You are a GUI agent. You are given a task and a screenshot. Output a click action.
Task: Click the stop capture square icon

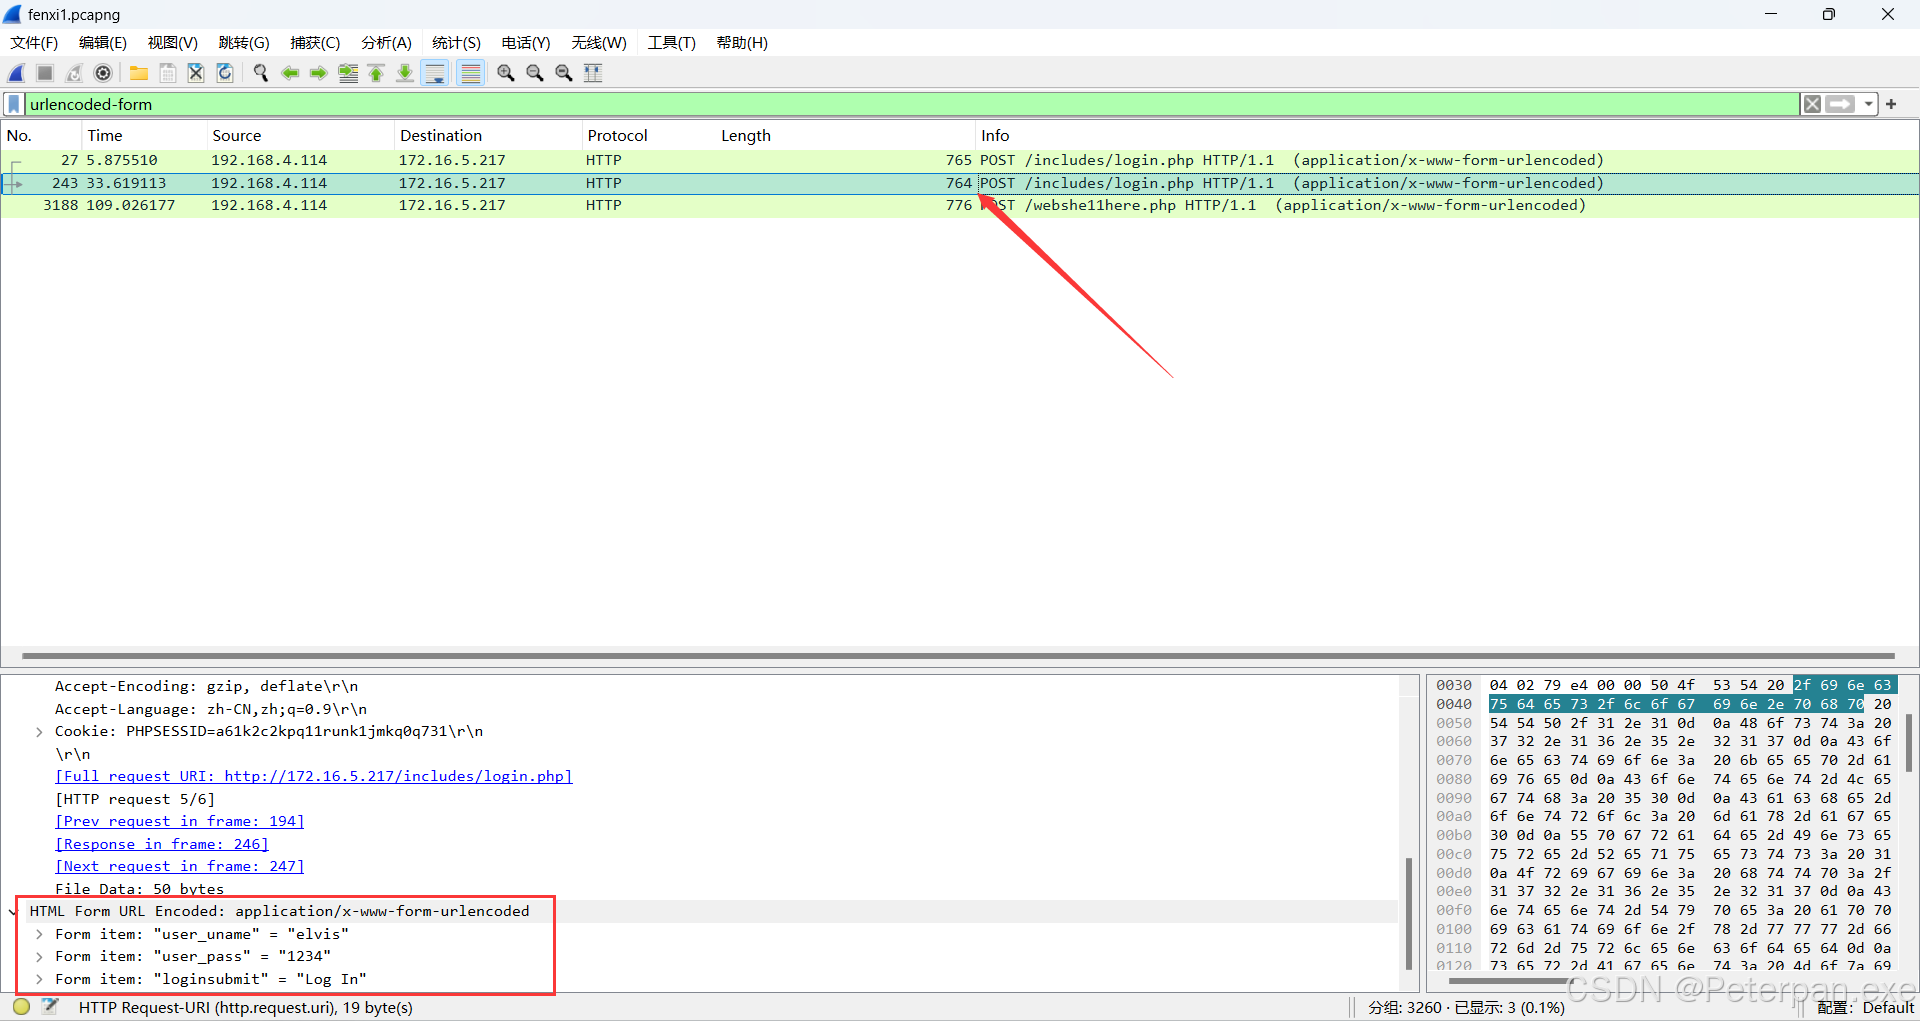45,73
